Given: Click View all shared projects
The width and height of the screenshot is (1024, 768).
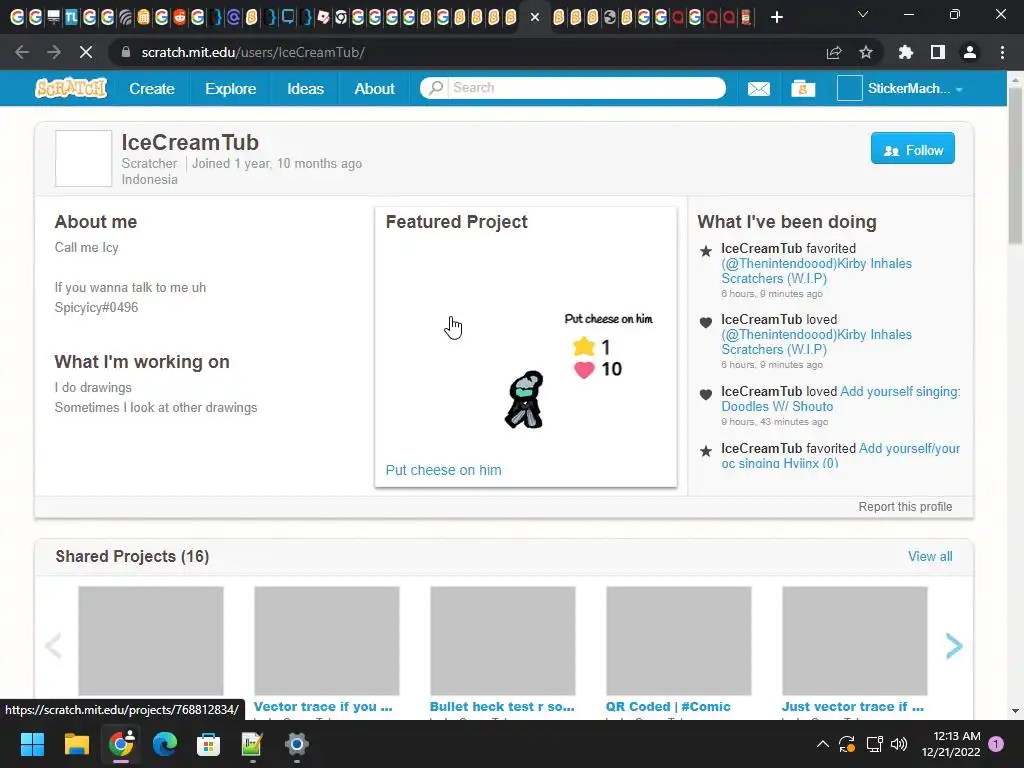Looking at the screenshot, I should (930, 556).
